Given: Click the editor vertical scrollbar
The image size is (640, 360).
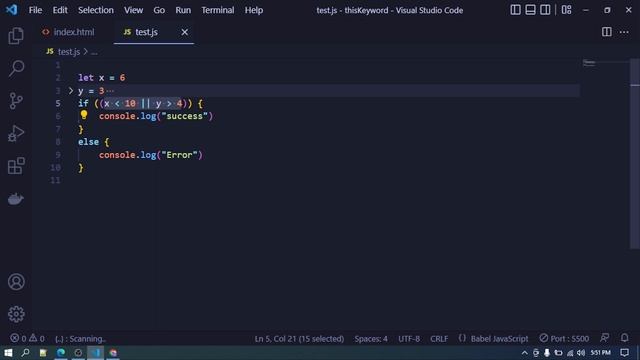Looking at the screenshot, I should 635,153.
